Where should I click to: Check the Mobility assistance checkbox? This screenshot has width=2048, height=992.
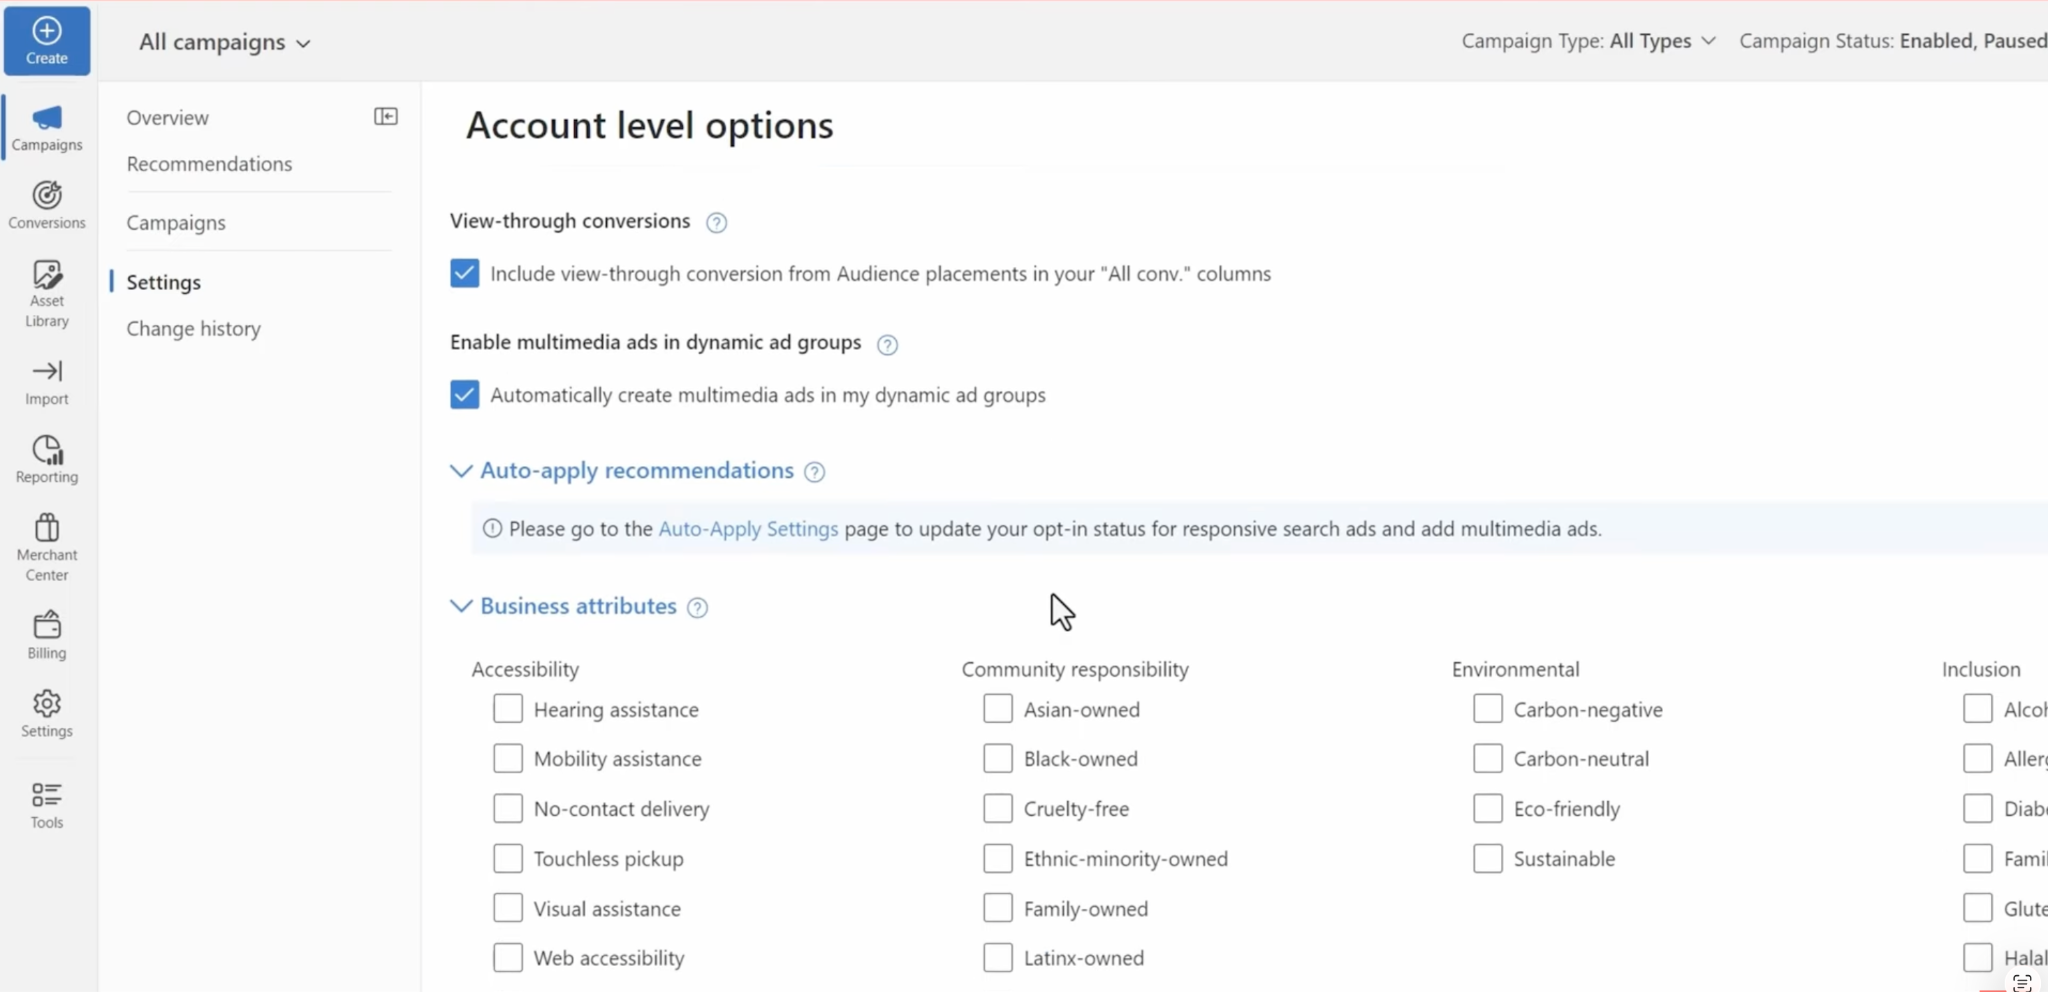pyautogui.click(x=508, y=758)
